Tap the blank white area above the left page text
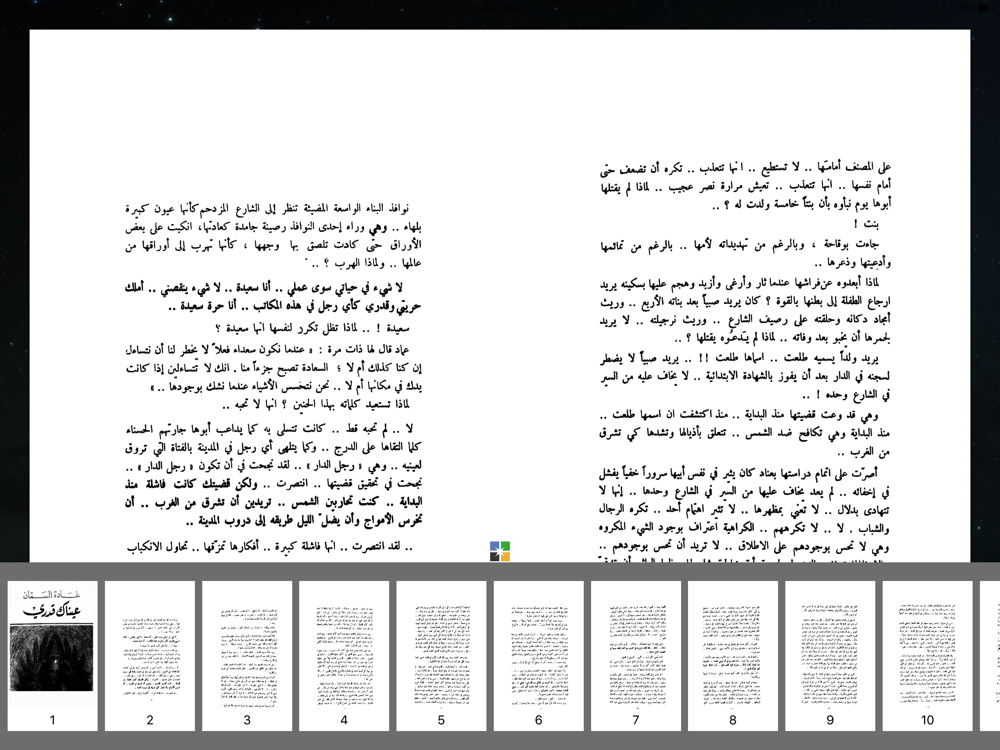 pyautogui.click(x=265, y=115)
